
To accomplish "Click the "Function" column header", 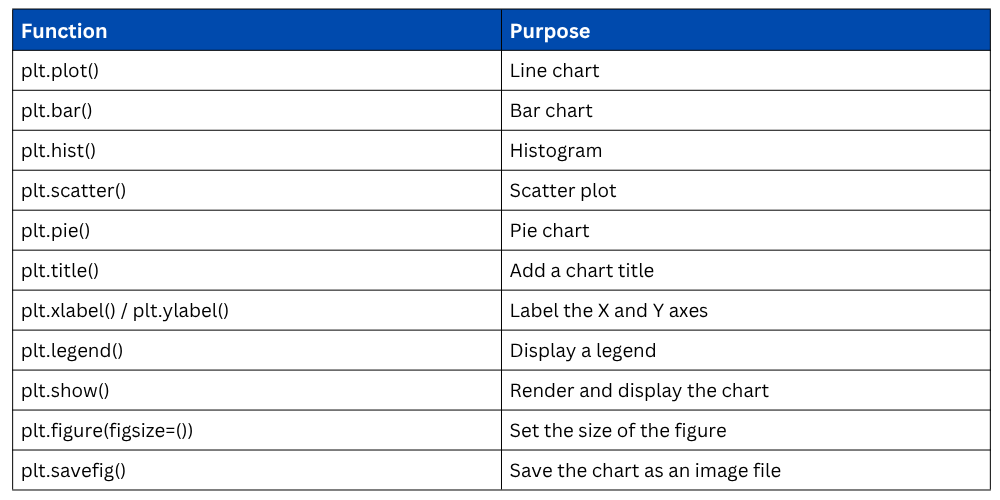I will click(x=64, y=31).
